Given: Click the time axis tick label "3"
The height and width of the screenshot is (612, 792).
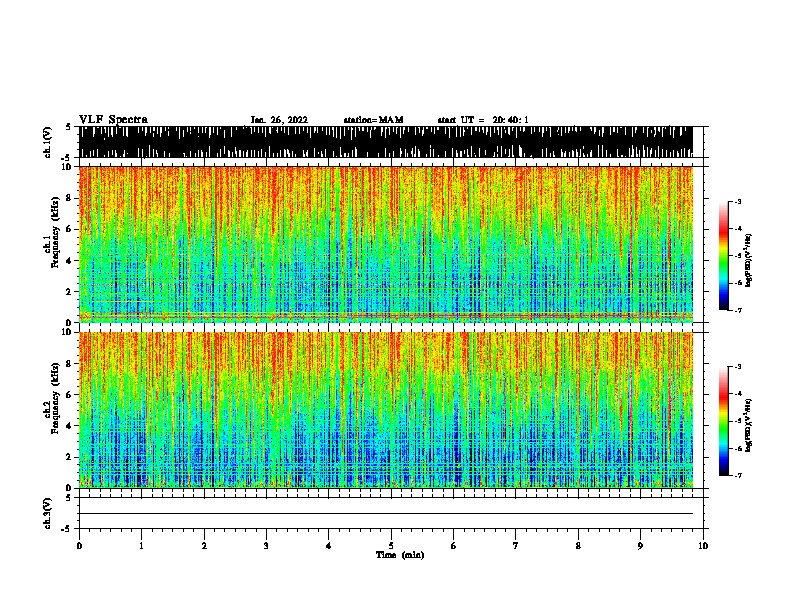Looking at the screenshot, I should click(x=266, y=546).
